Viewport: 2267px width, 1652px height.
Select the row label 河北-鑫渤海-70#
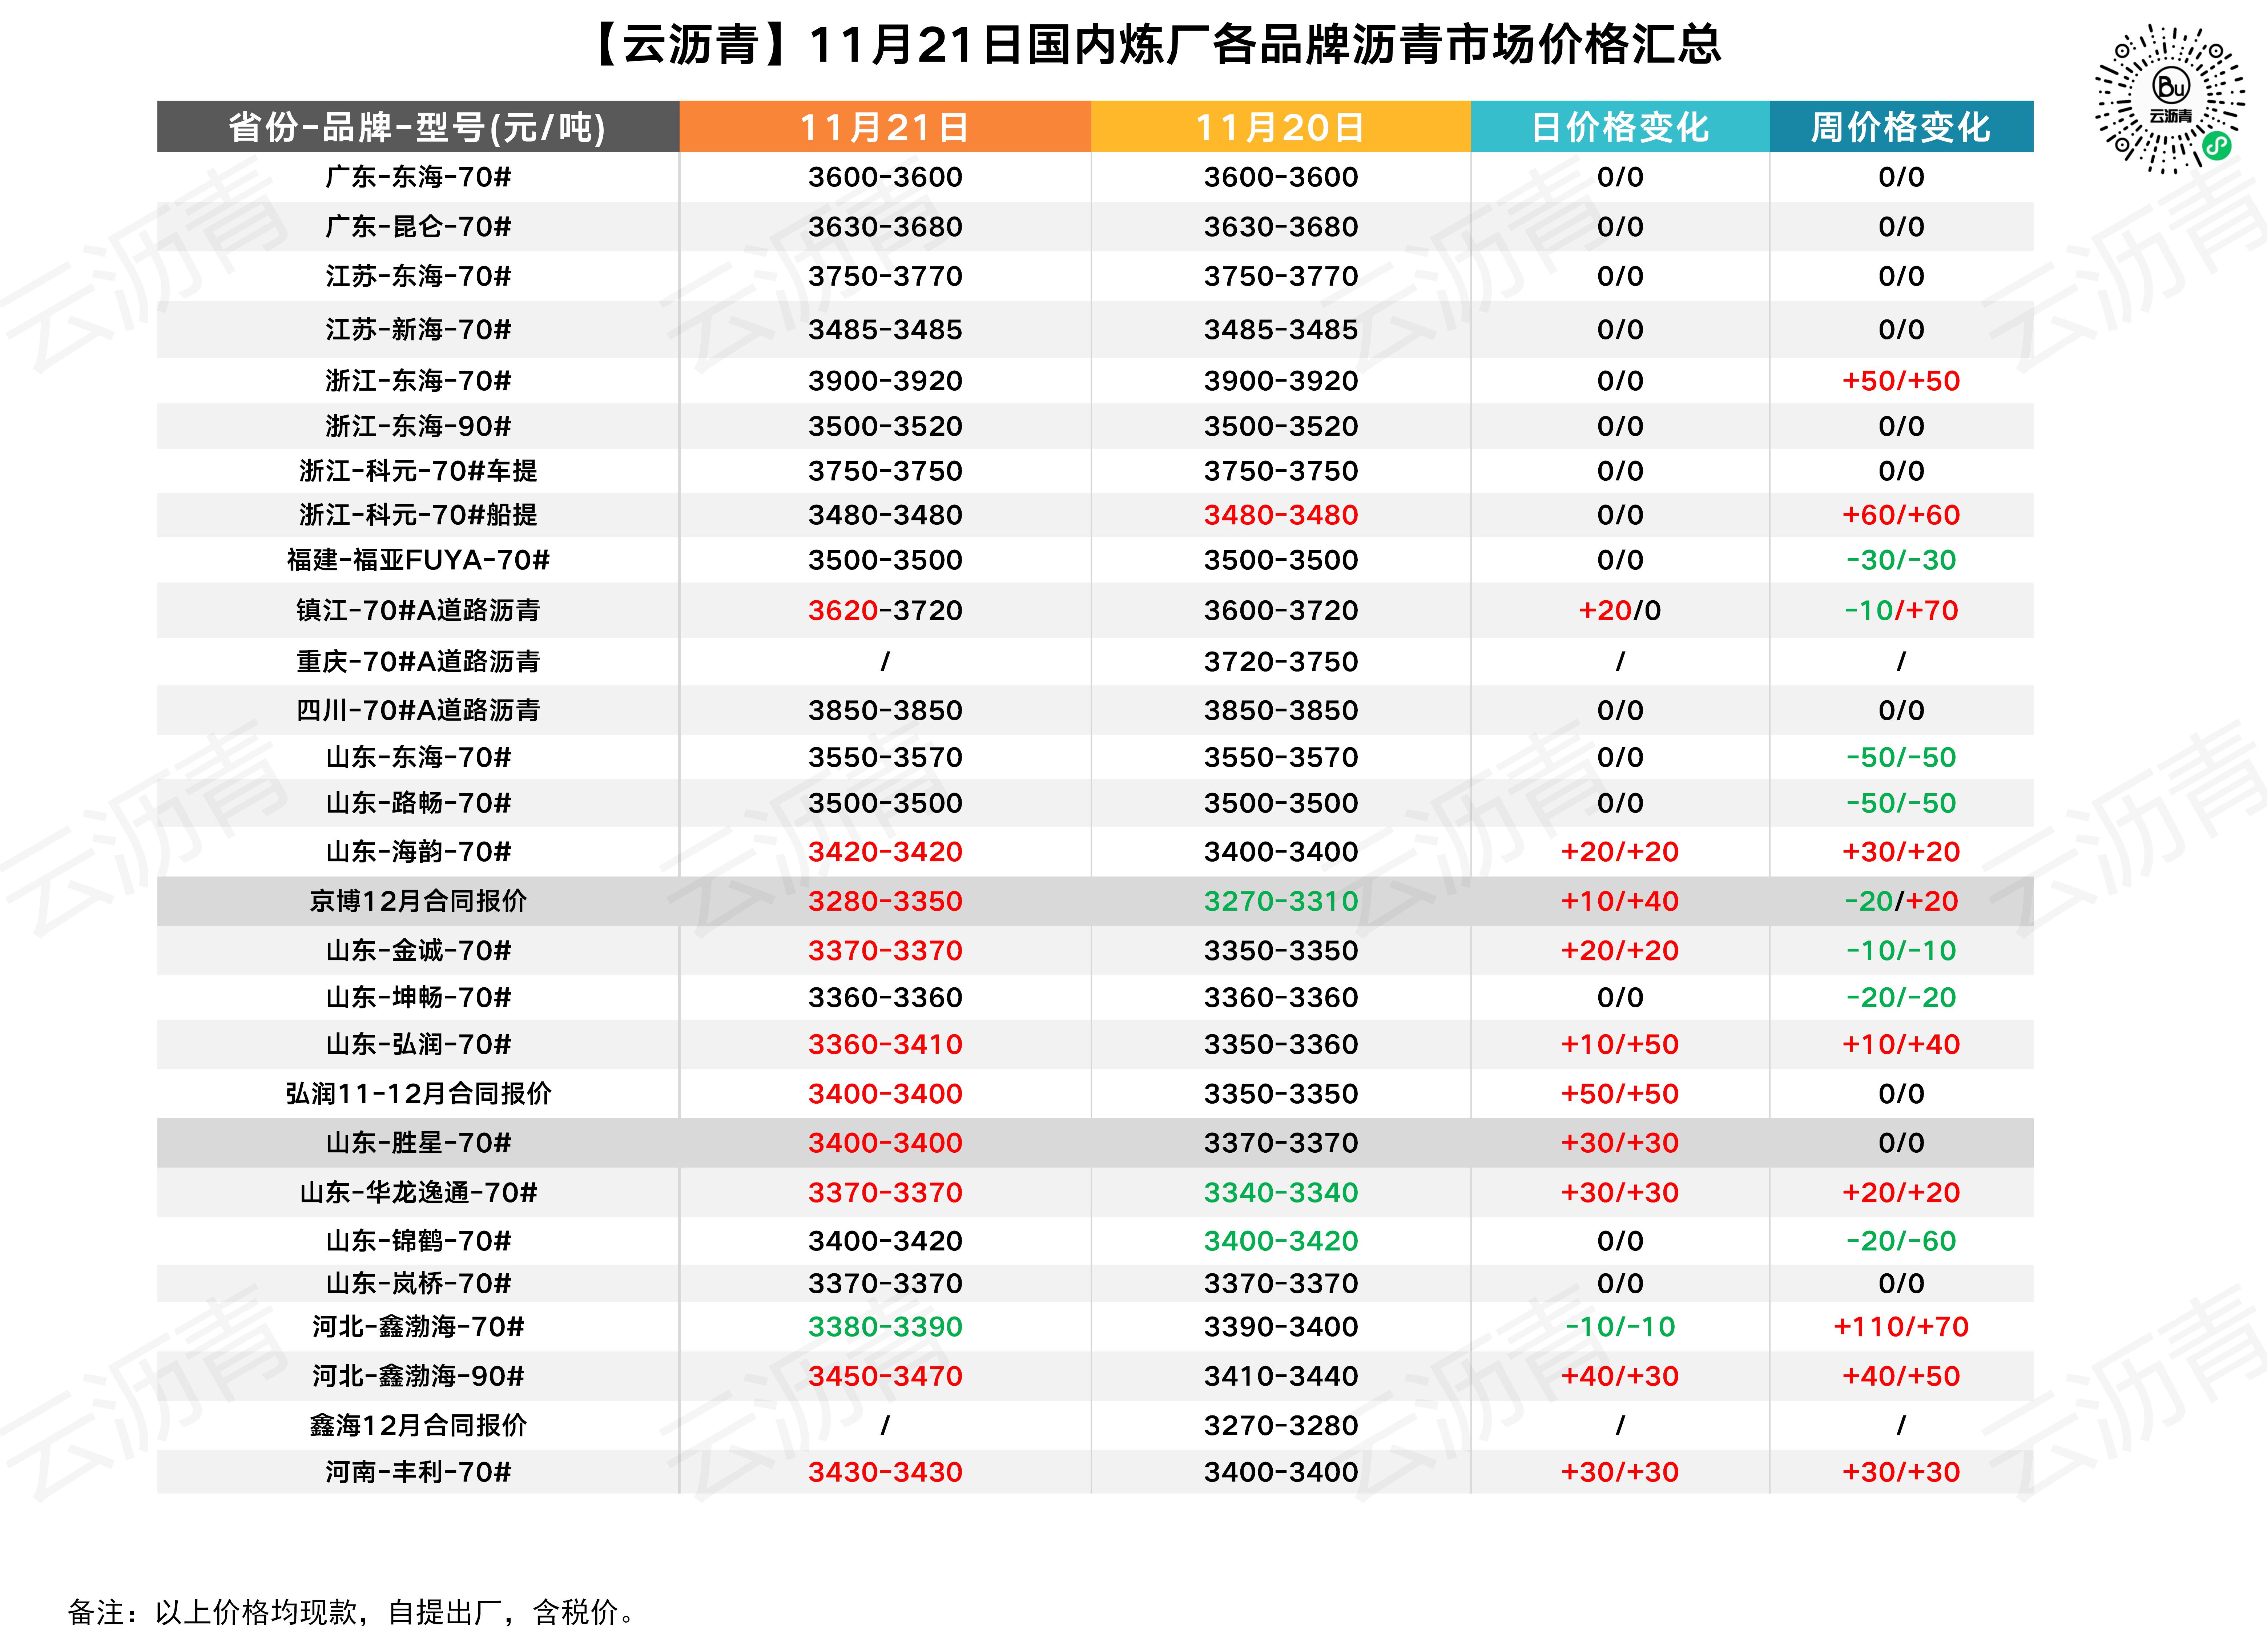coord(418,1327)
